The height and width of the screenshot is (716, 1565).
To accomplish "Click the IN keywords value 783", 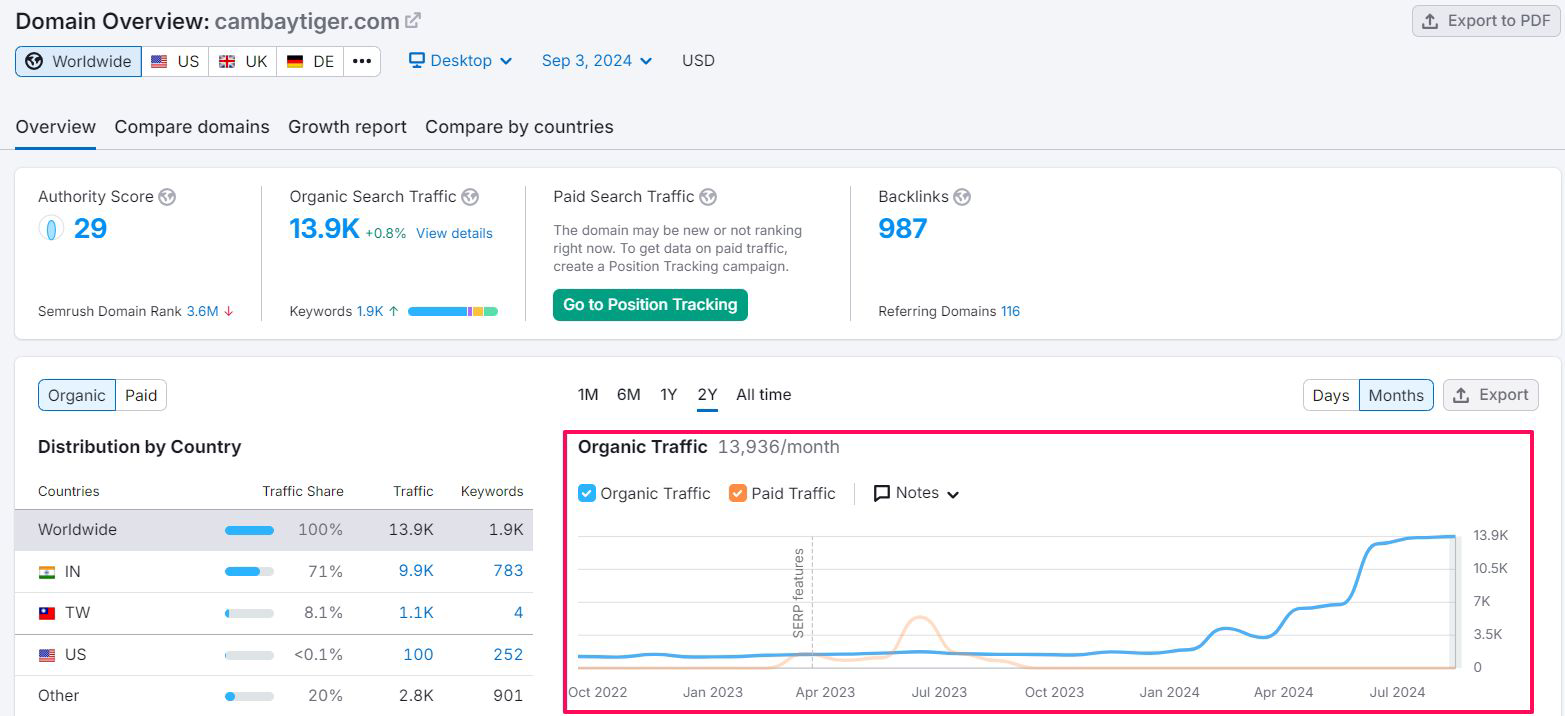I will pos(508,571).
